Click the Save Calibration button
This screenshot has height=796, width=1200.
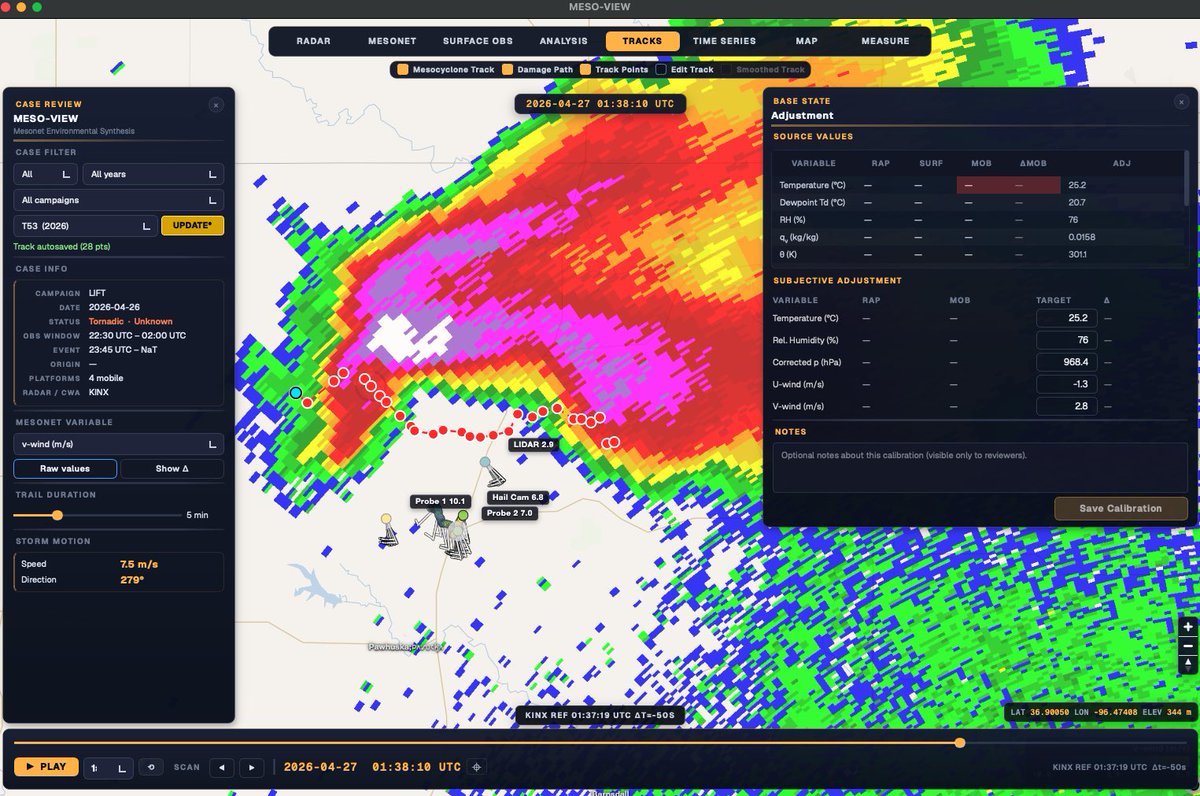pyautogui.click(x=1121, y=508)
